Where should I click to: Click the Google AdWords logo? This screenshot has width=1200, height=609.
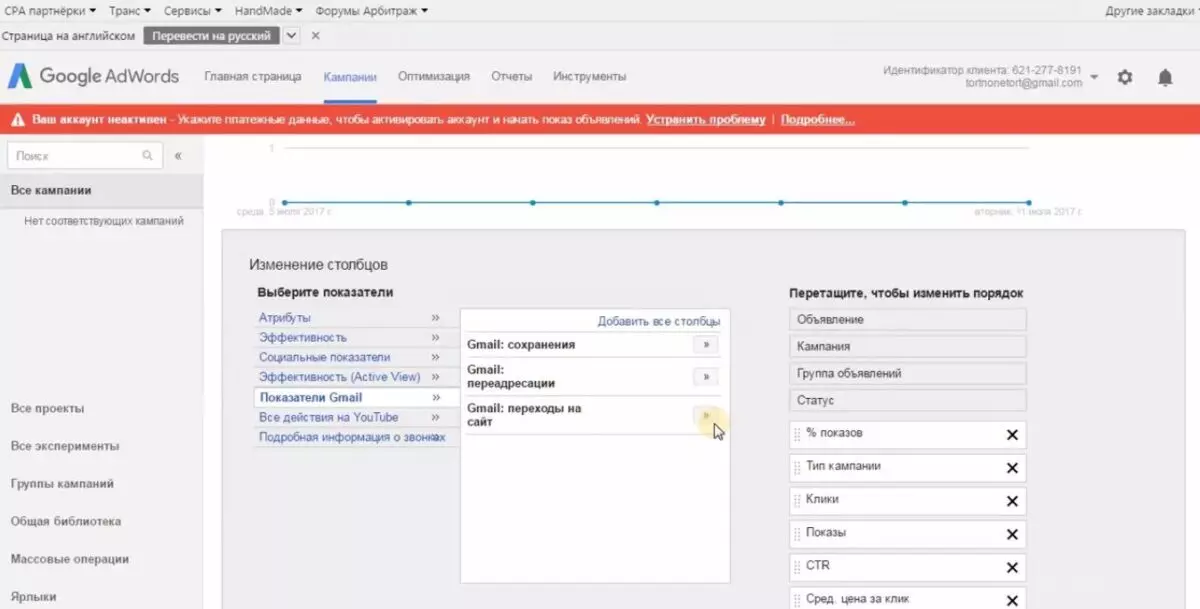tap(94, 76)
